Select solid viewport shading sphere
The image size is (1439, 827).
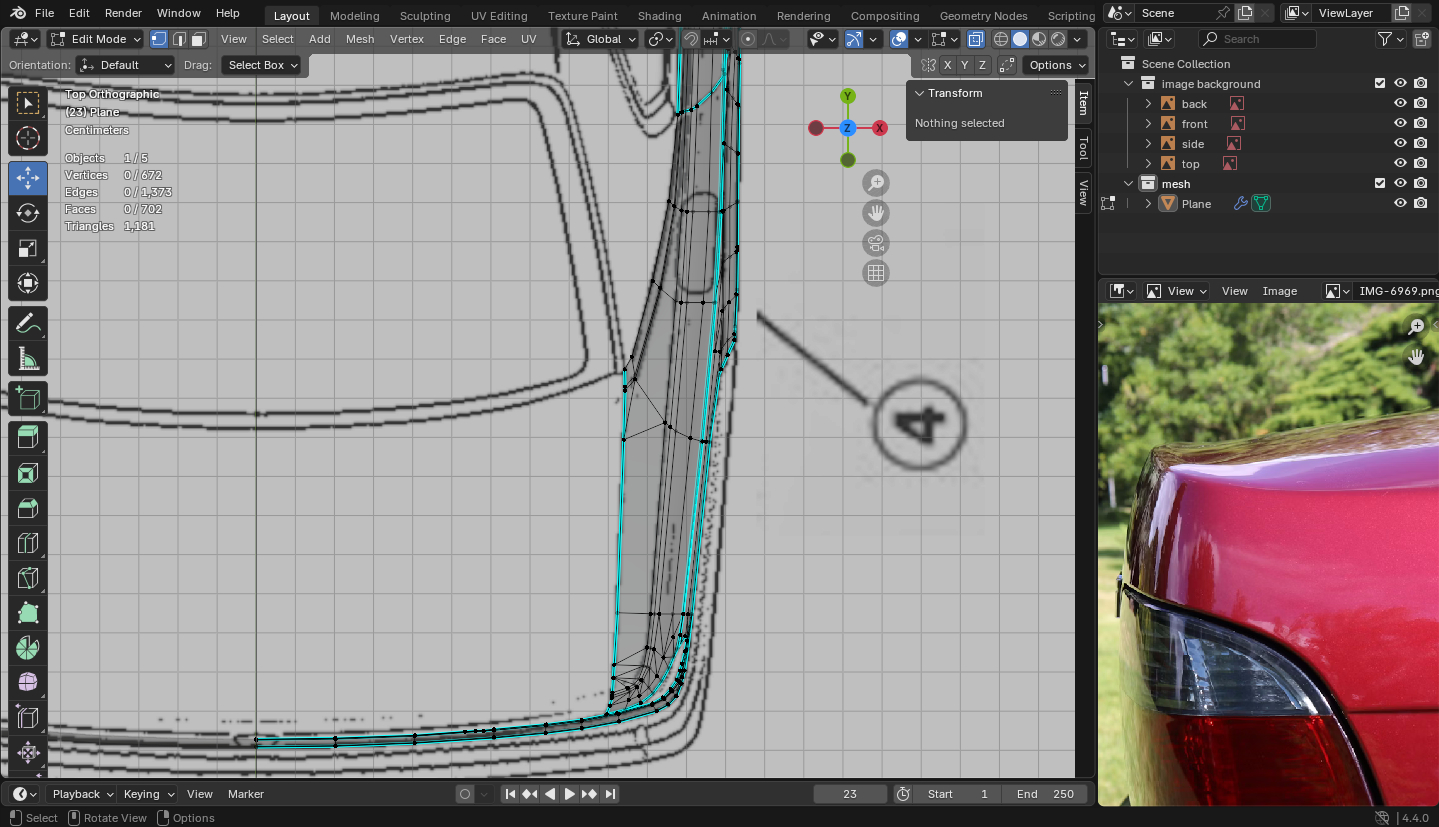[1020, 39]
